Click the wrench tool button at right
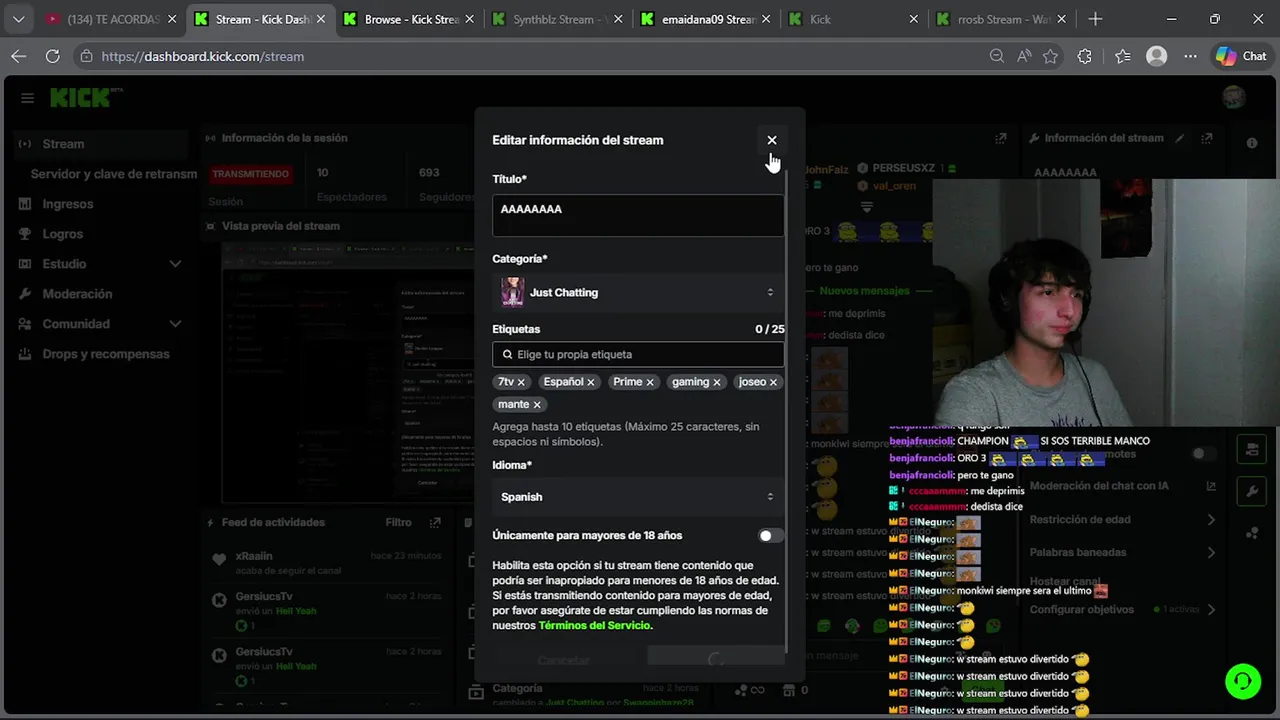The width and height of the screenshot is (1280, 720). (1252, 492)
